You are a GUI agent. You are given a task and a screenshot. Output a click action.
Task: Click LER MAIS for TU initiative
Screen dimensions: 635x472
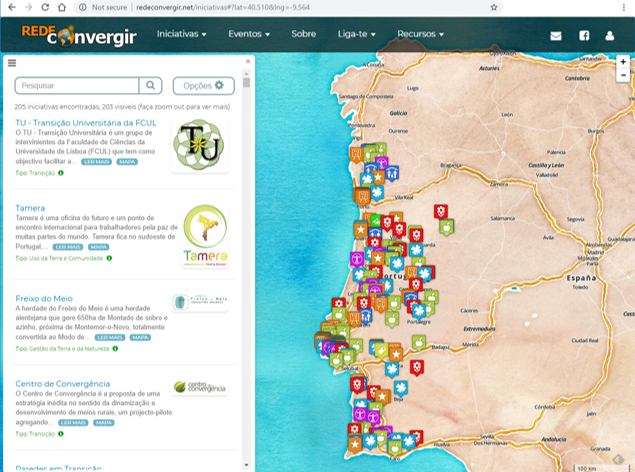(96, 162)
